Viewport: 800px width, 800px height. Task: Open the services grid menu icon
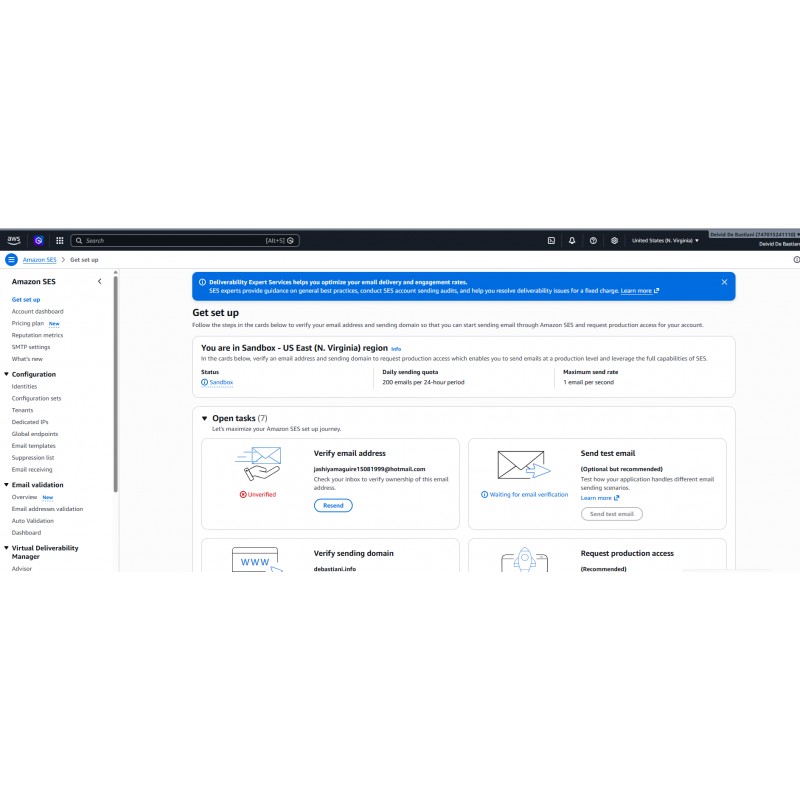(60, 240)
